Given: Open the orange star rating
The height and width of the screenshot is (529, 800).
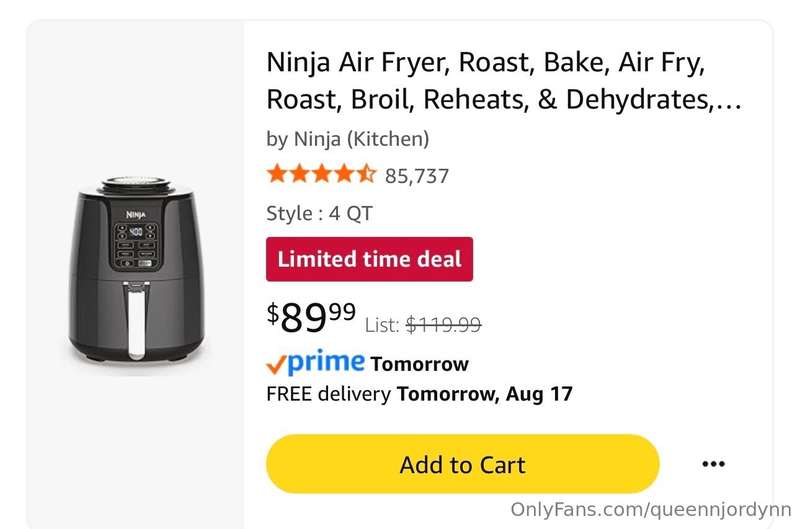Looking at the screenshot, I should (x=321, y=174).
